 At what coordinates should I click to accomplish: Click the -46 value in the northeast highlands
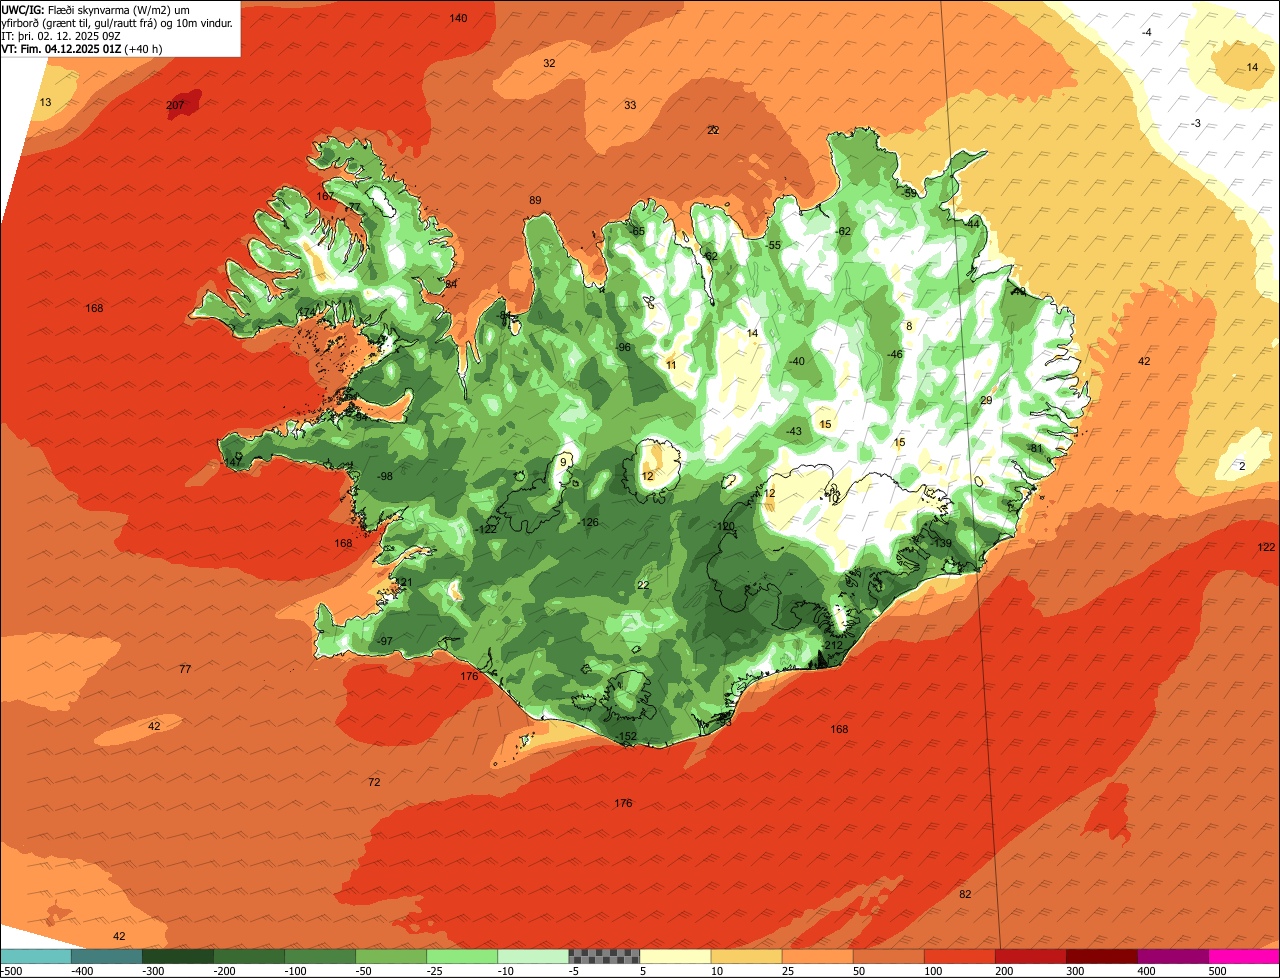(x=895, y=354)
